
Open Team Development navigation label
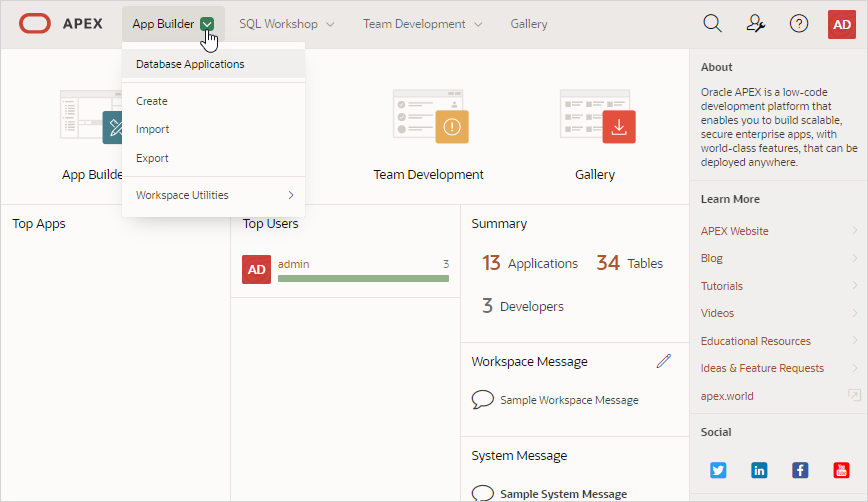click(414, 24)
